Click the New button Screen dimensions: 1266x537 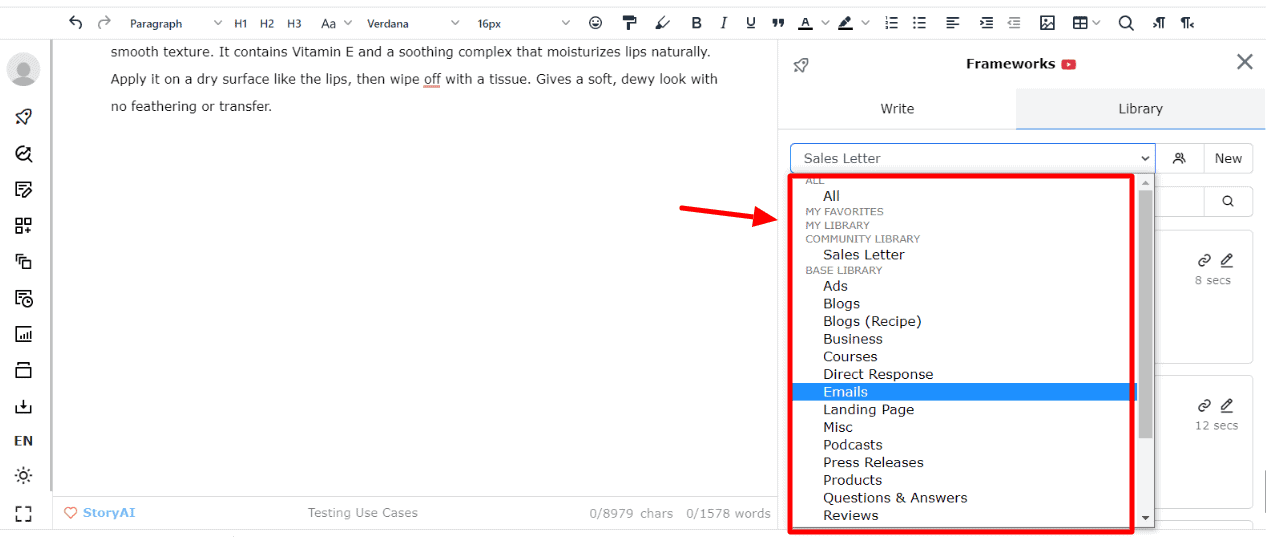[1228, 158]
